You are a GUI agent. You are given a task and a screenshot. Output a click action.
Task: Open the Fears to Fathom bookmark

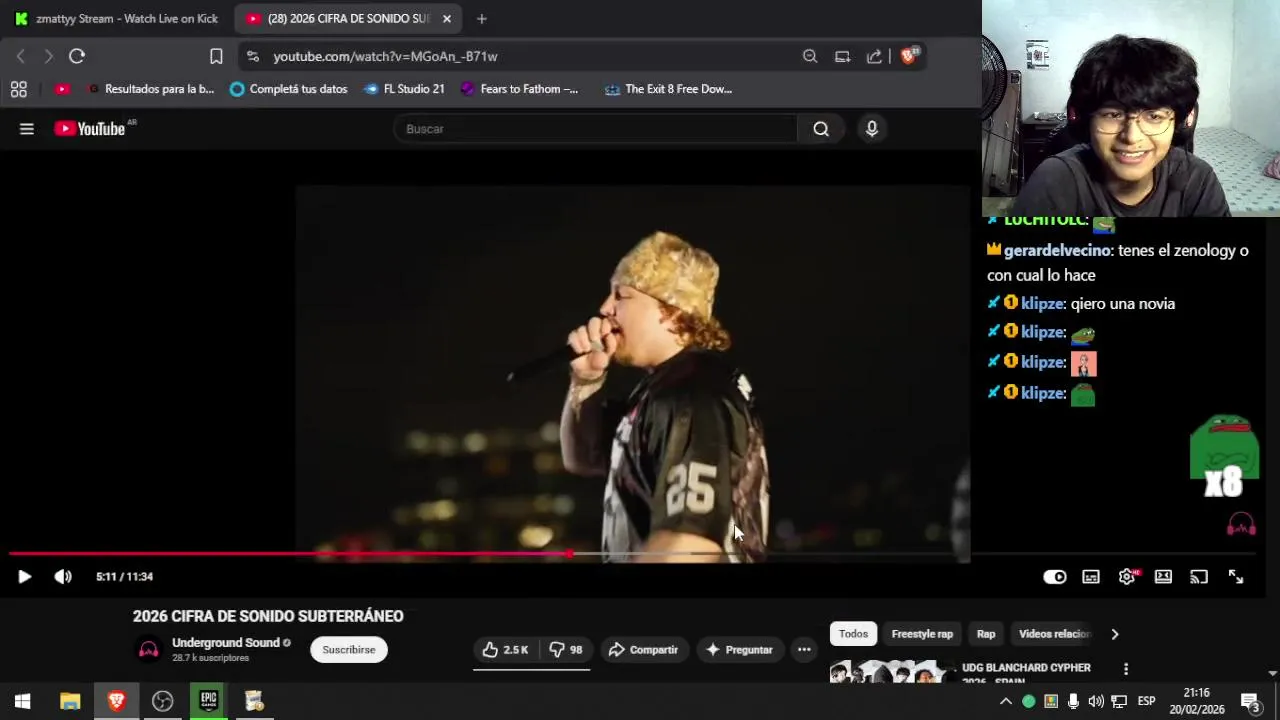[x=518, y=89]
